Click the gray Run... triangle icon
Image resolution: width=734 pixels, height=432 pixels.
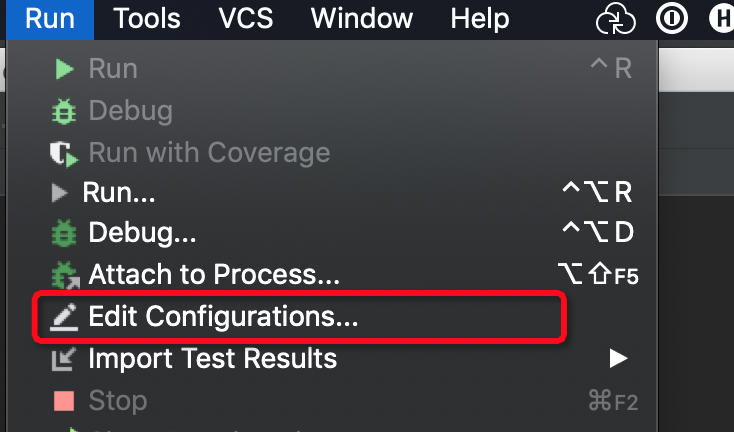click(x=61, y=192)
